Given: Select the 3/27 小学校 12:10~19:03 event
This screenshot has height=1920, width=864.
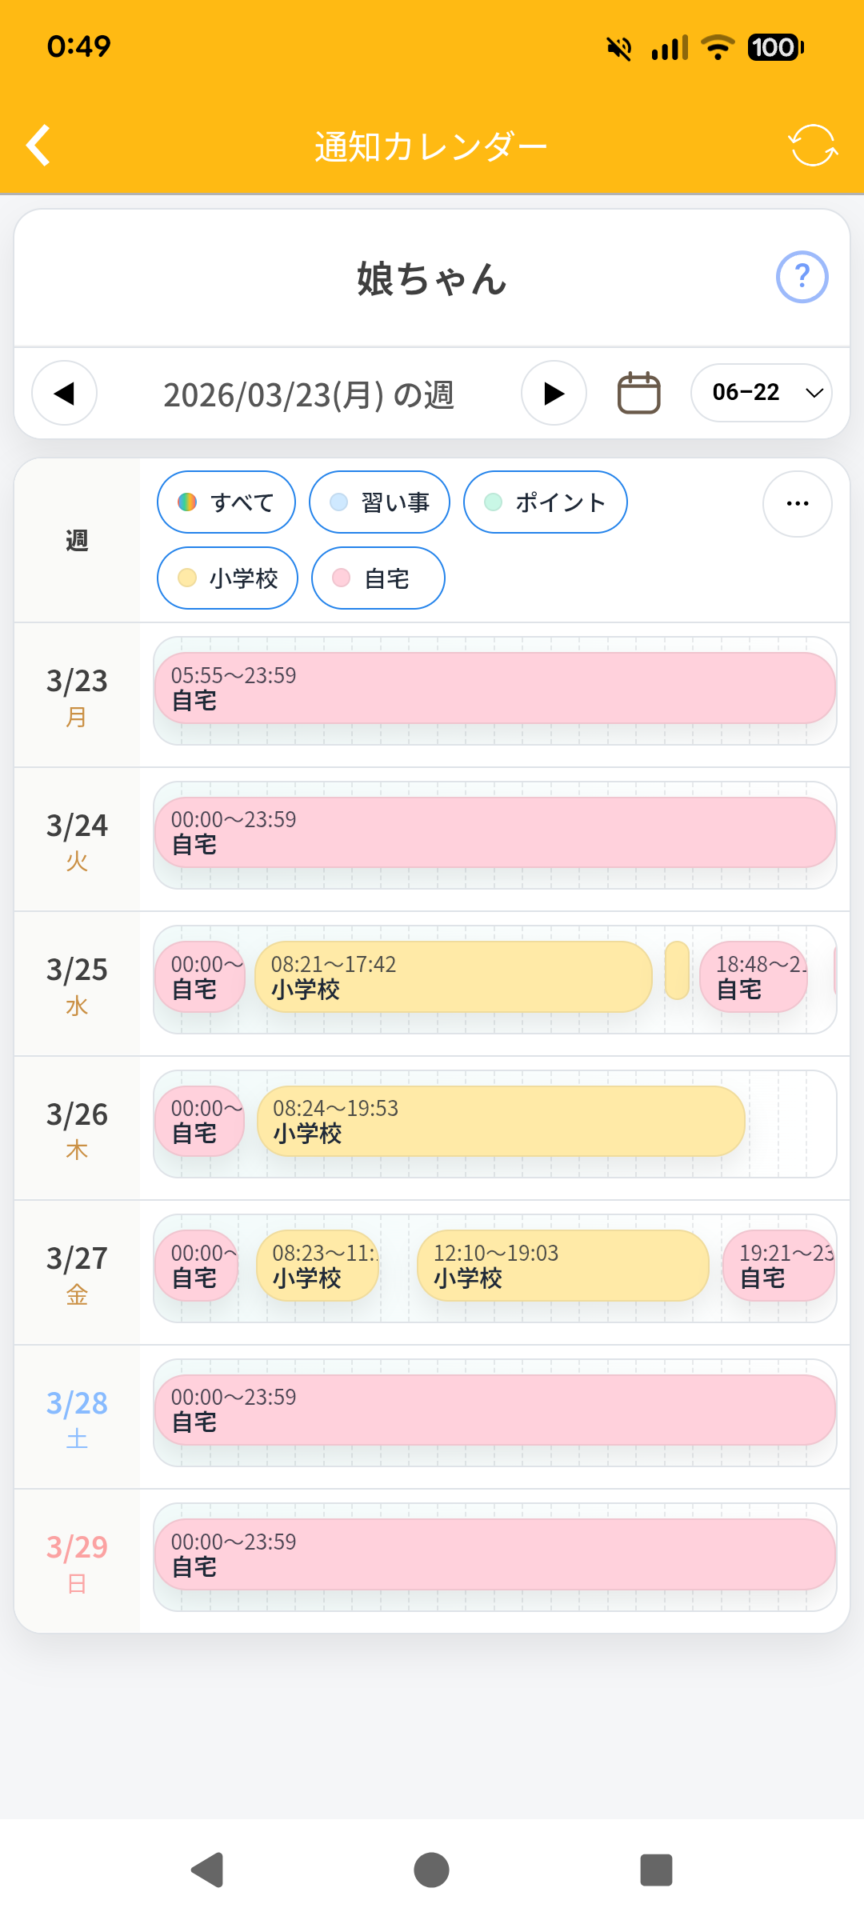Looking at the screenshot, I should tap(563, 1265).
